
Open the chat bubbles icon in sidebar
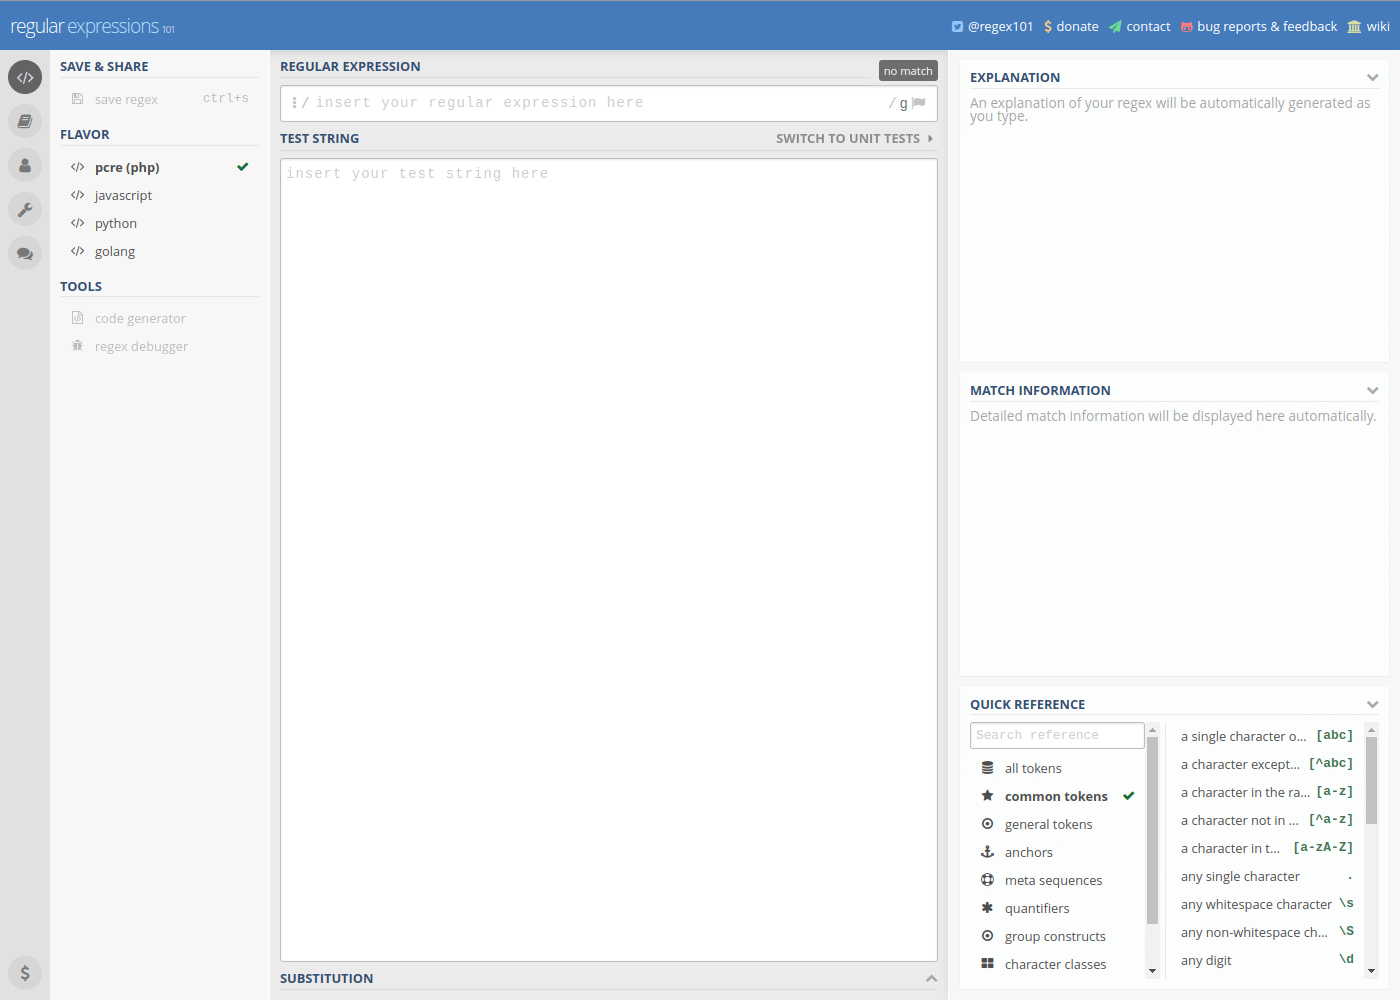click(25, 253)
